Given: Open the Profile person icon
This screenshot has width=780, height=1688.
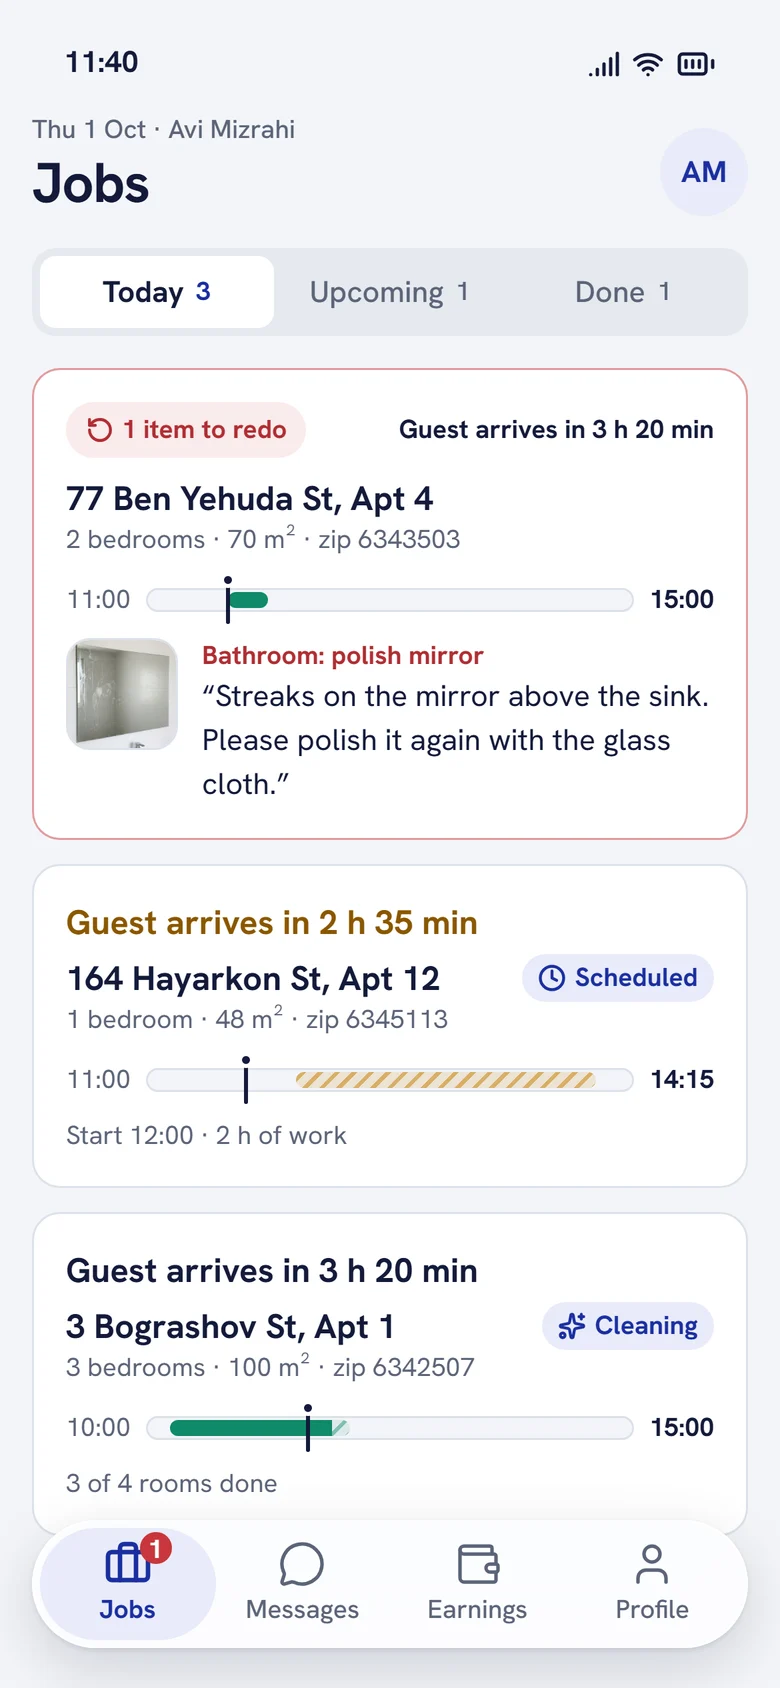Looking at the screenshot, I should (652, 1564).
